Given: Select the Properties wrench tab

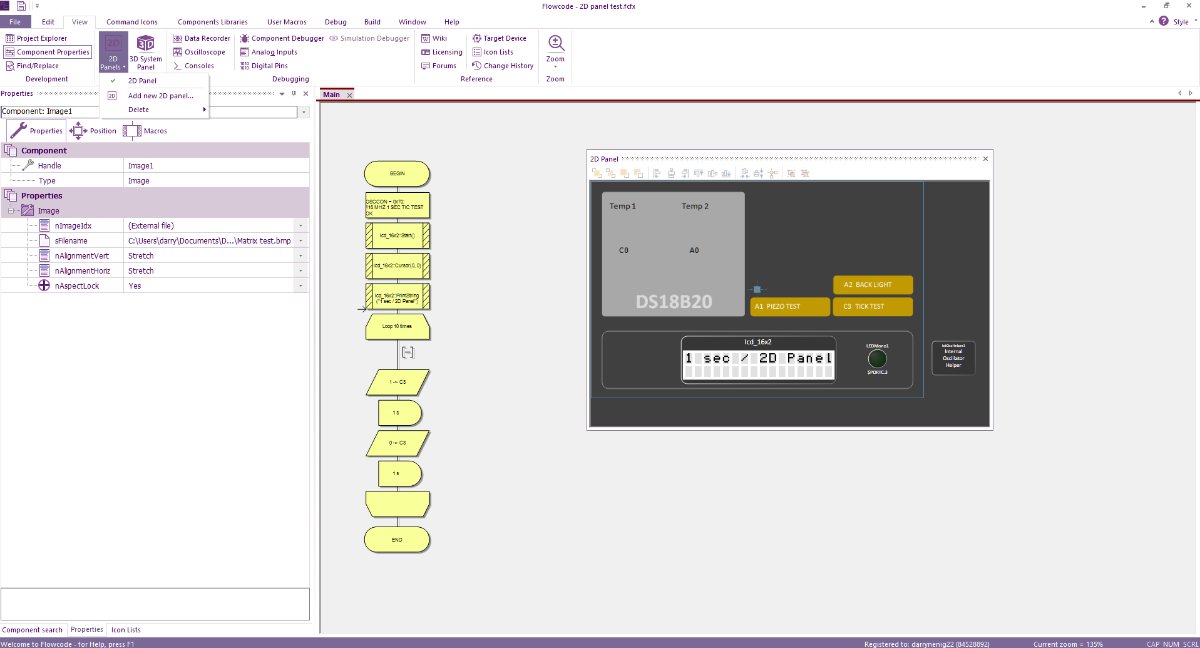Looking at the screenshot, I should point(36,130).
